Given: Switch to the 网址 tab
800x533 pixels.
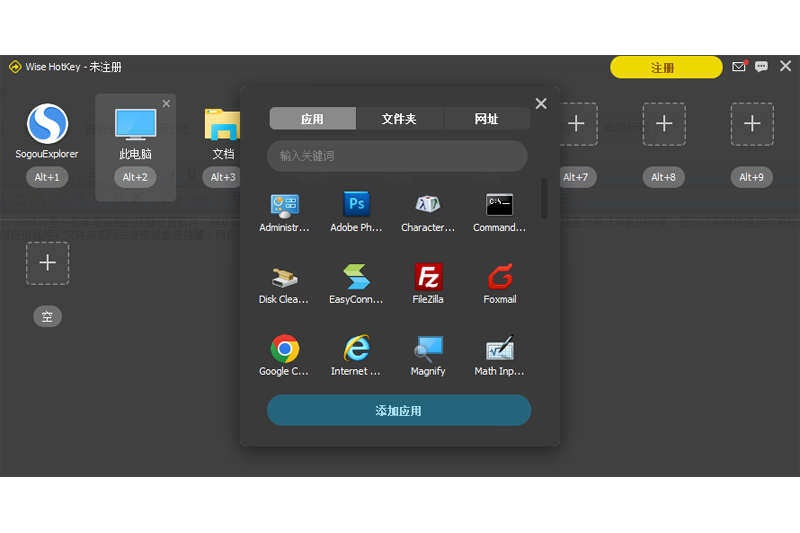Looking at the screenshot, I should pyautogui.click(x=487, y=119).
